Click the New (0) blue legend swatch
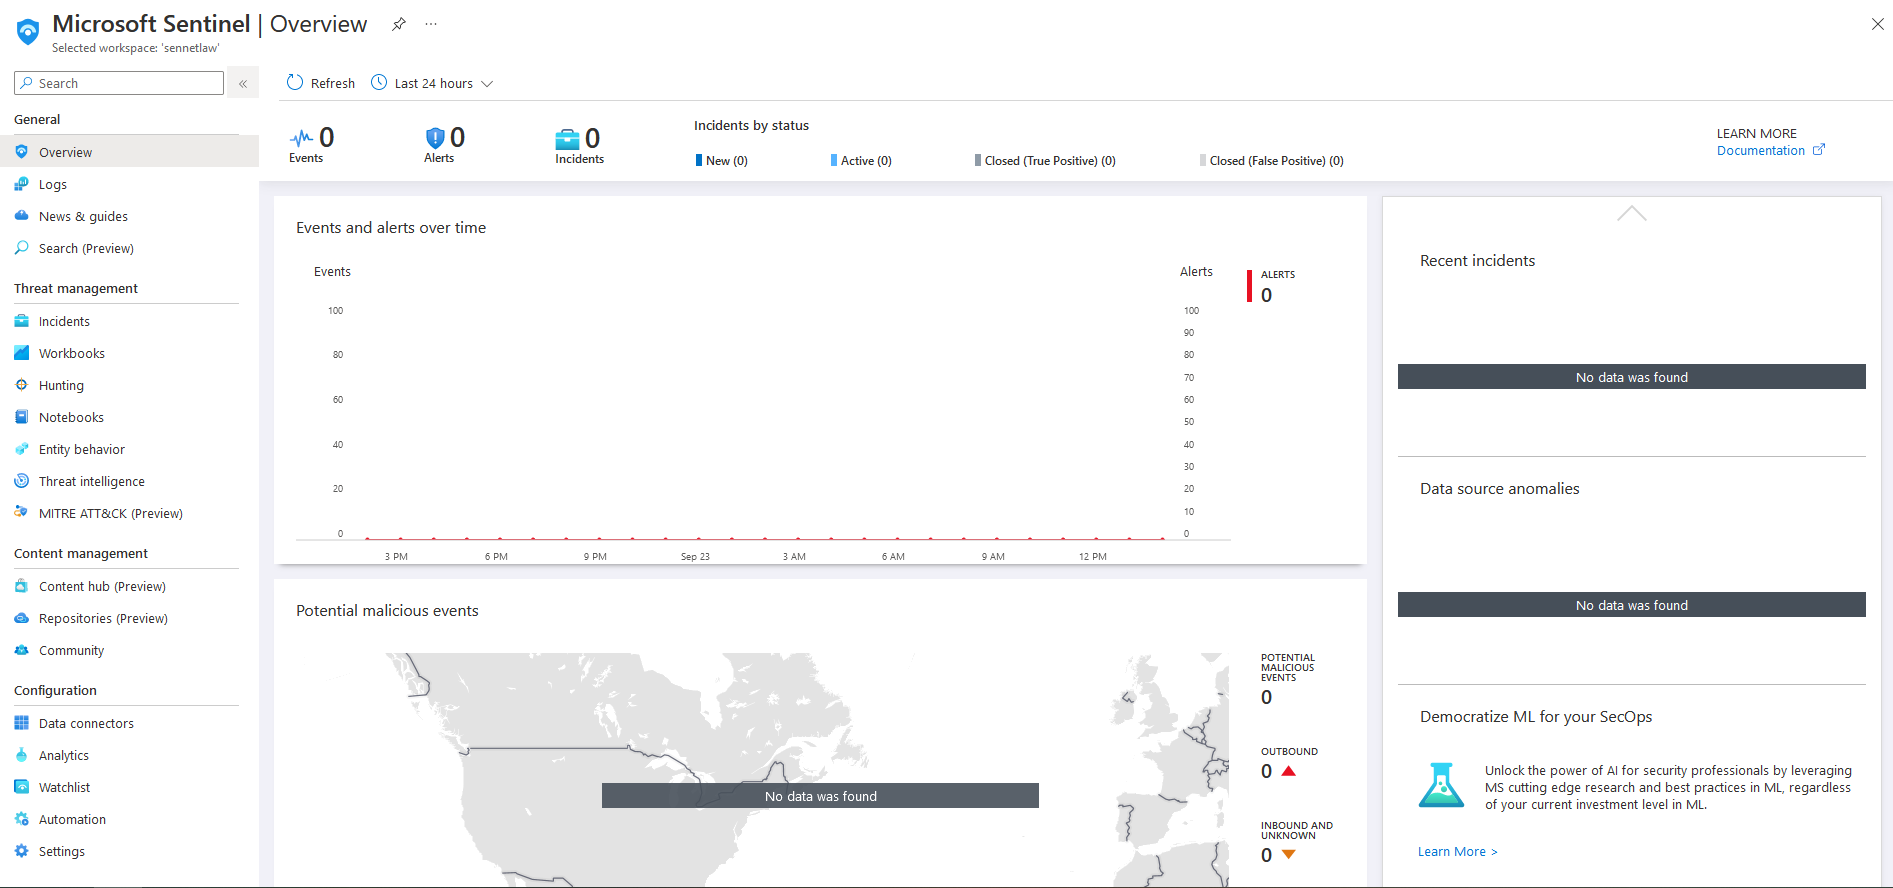Screen dimensions: 1893x888 (x=699, y=160)
